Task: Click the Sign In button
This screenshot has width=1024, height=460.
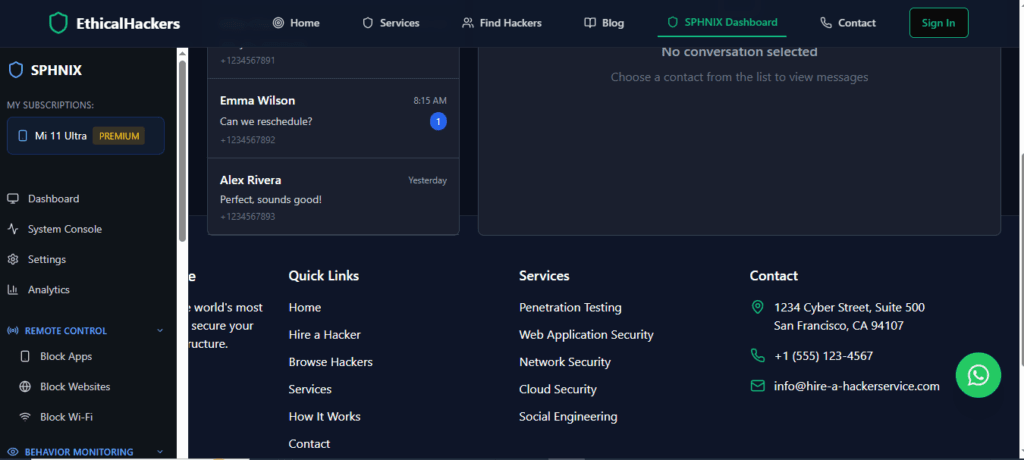Action: click(x=938, y=23)
